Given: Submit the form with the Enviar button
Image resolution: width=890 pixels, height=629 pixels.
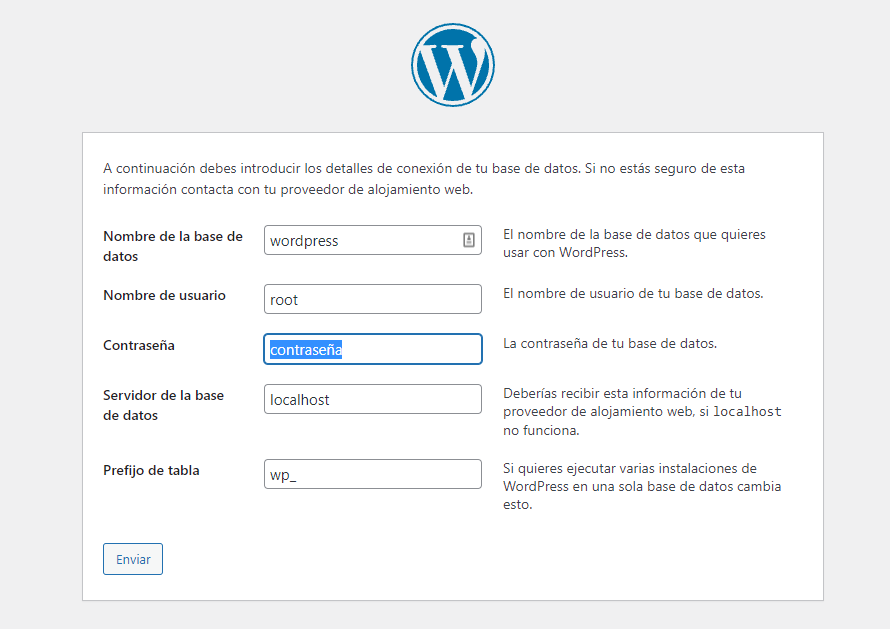Looking at the screenshot, I should tap(133, 559).
